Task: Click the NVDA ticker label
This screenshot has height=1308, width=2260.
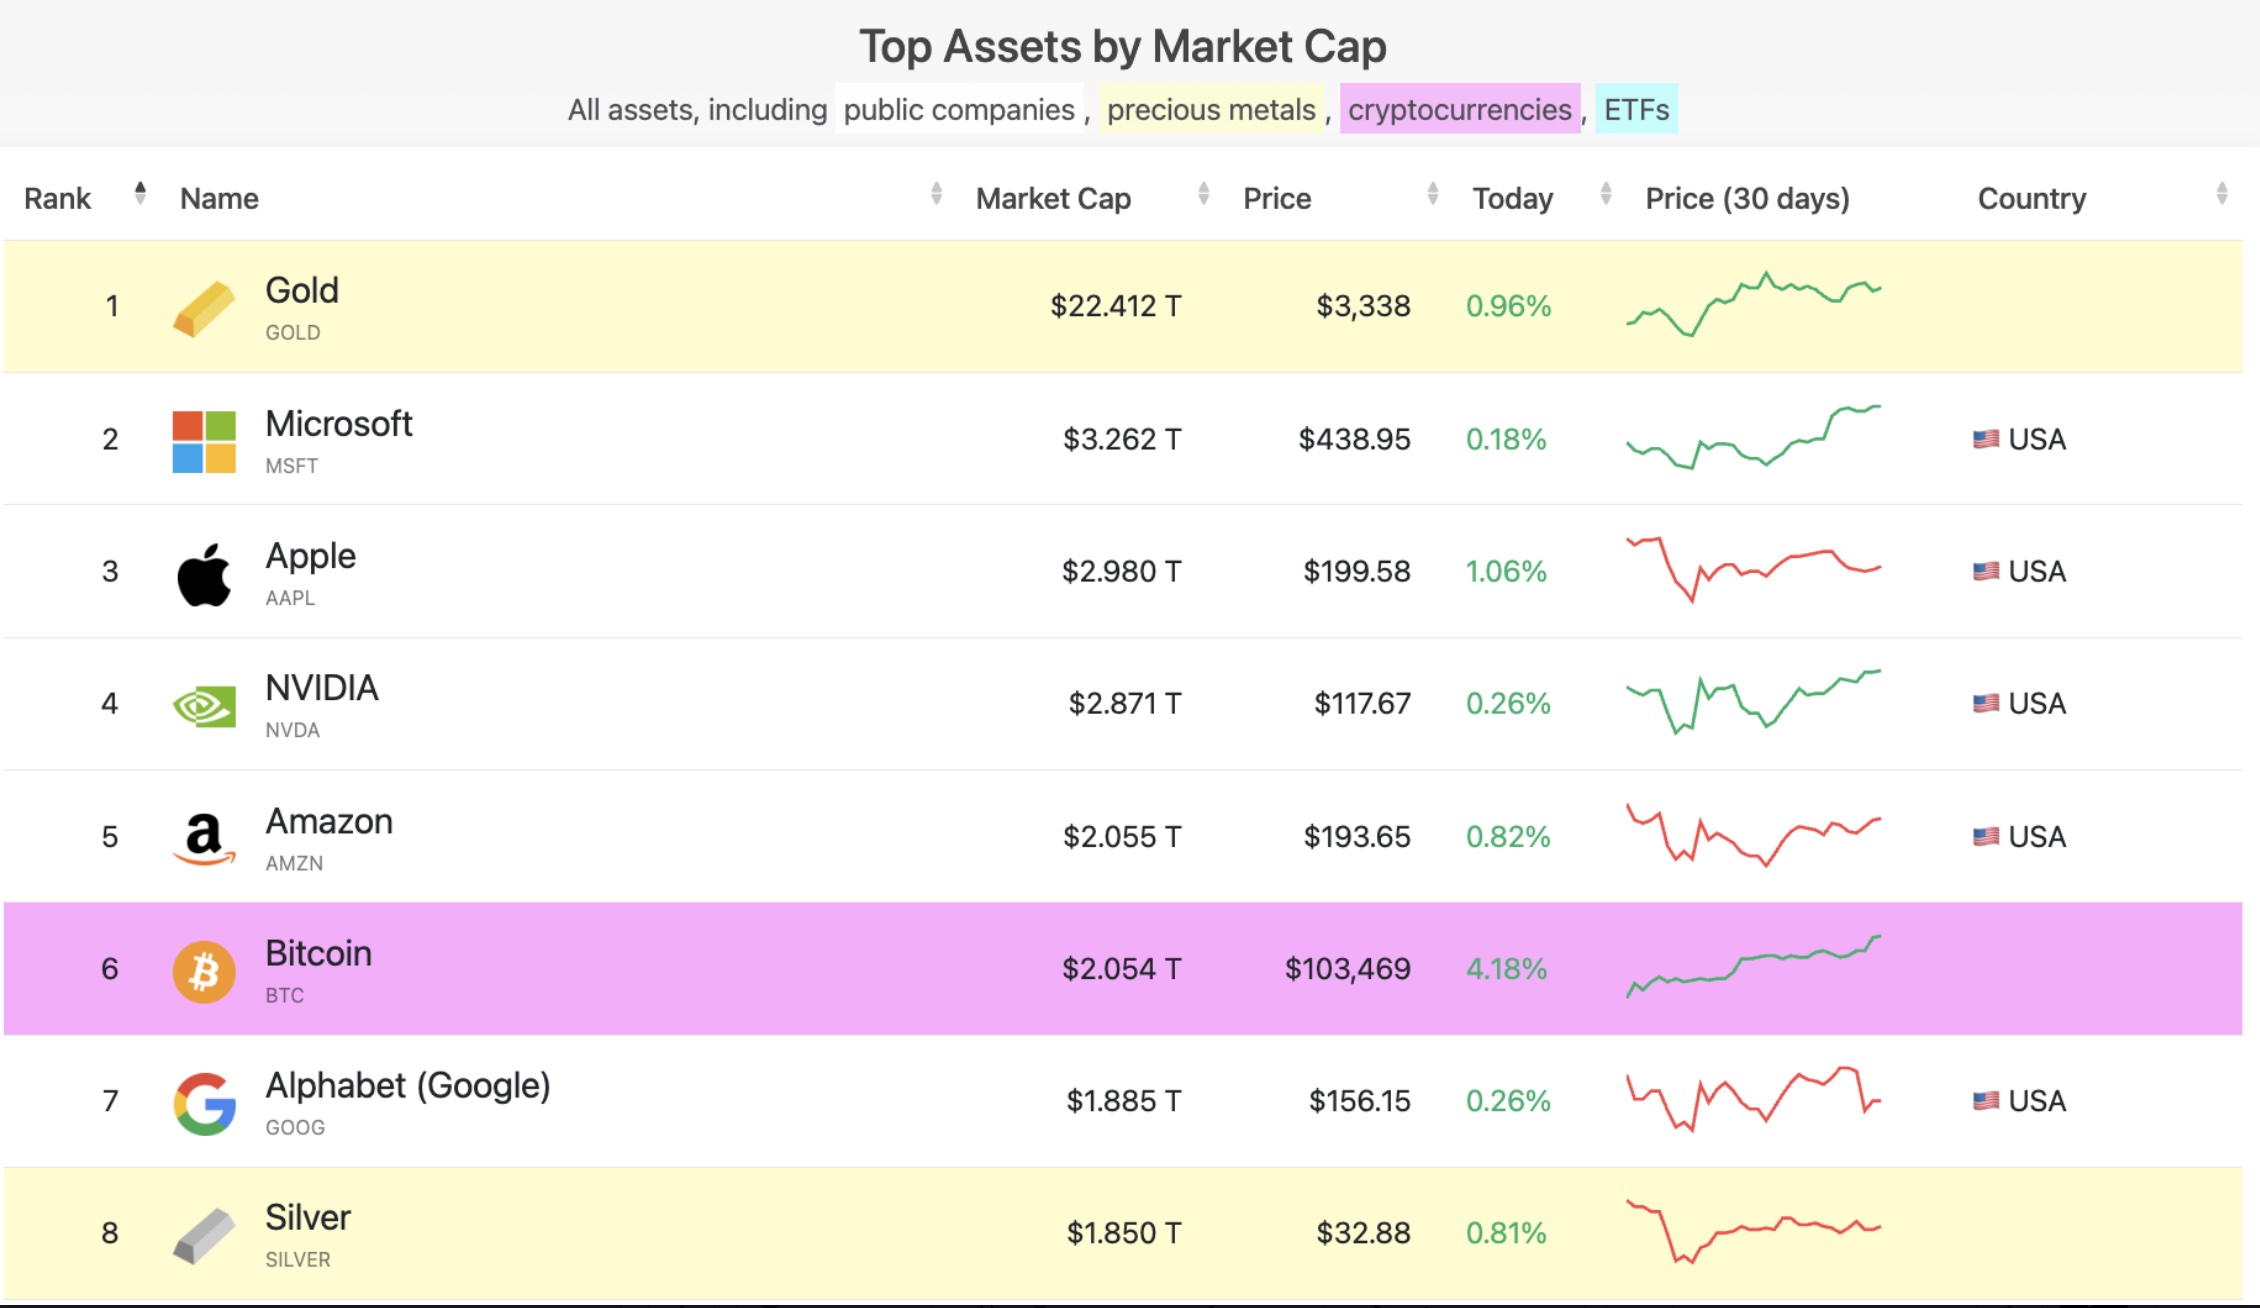Action: (293, 730)
